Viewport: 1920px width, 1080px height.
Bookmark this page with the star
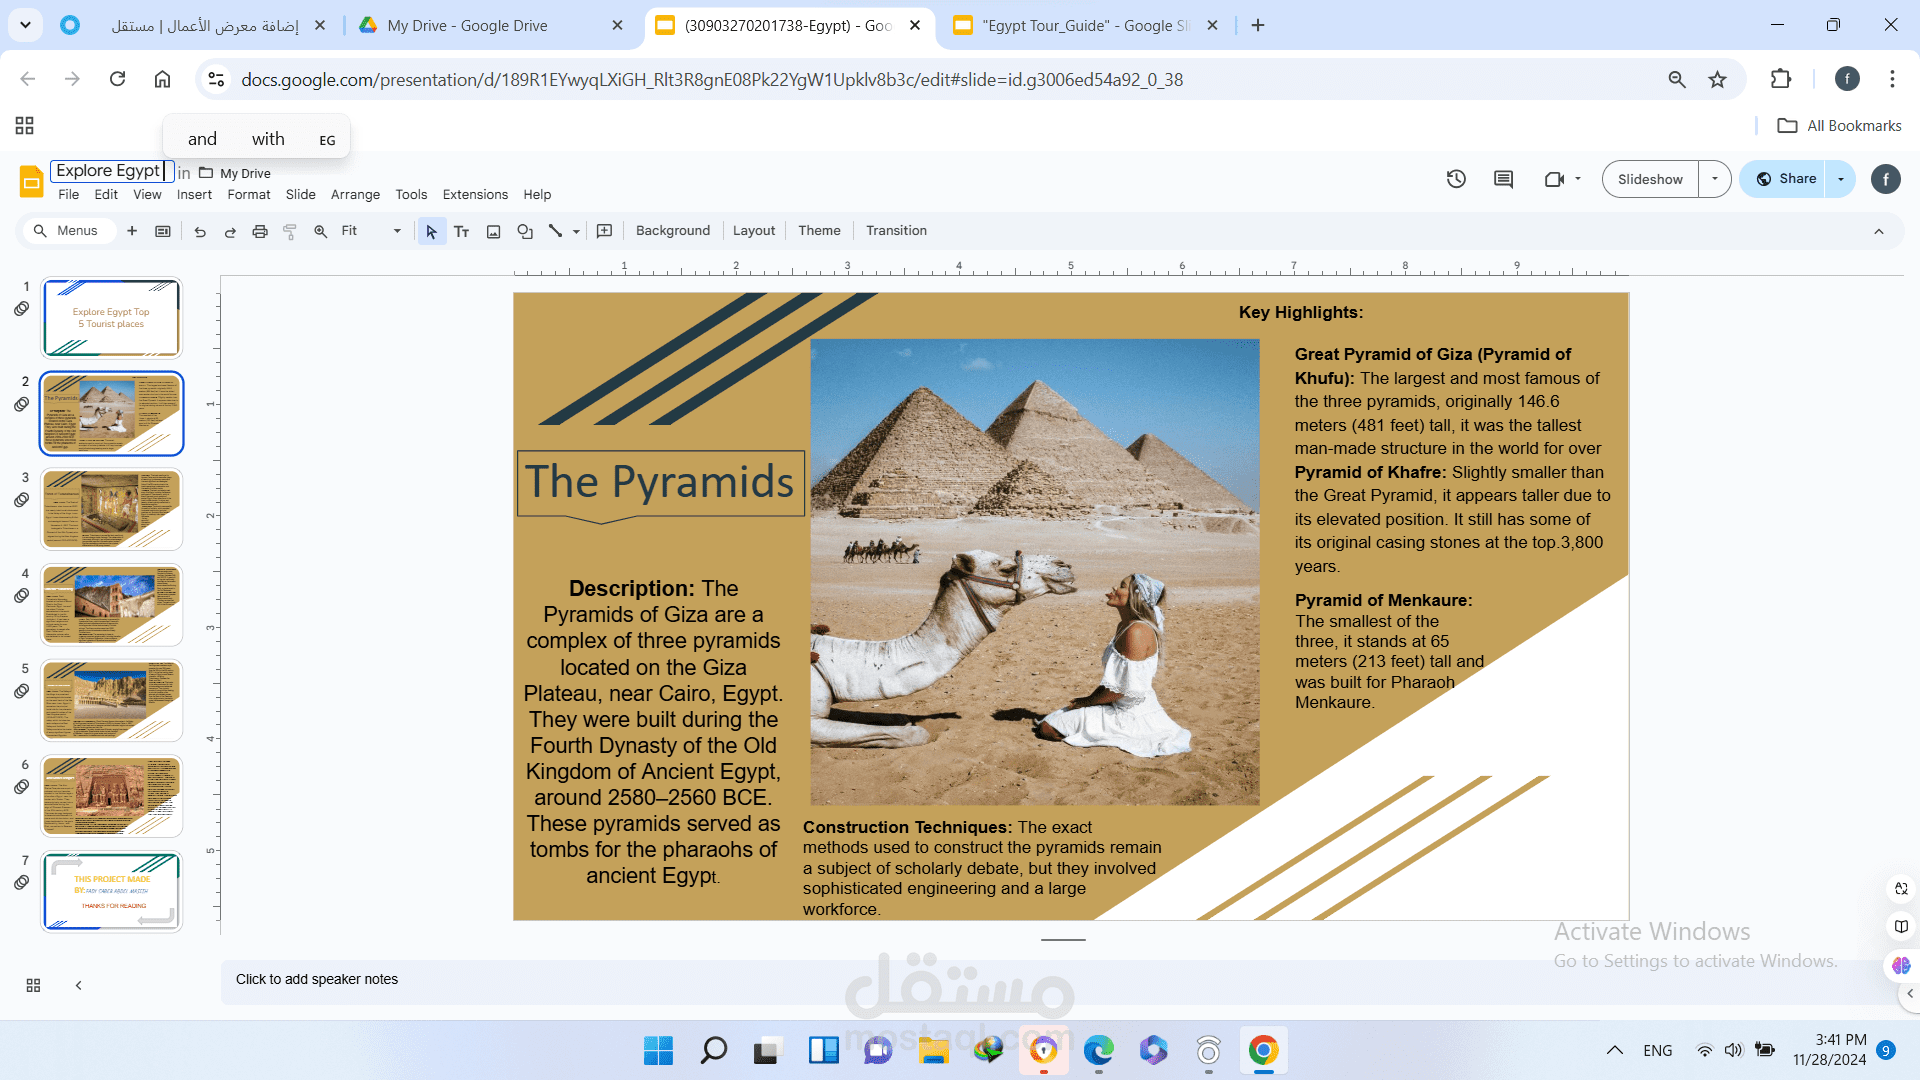1717,79
